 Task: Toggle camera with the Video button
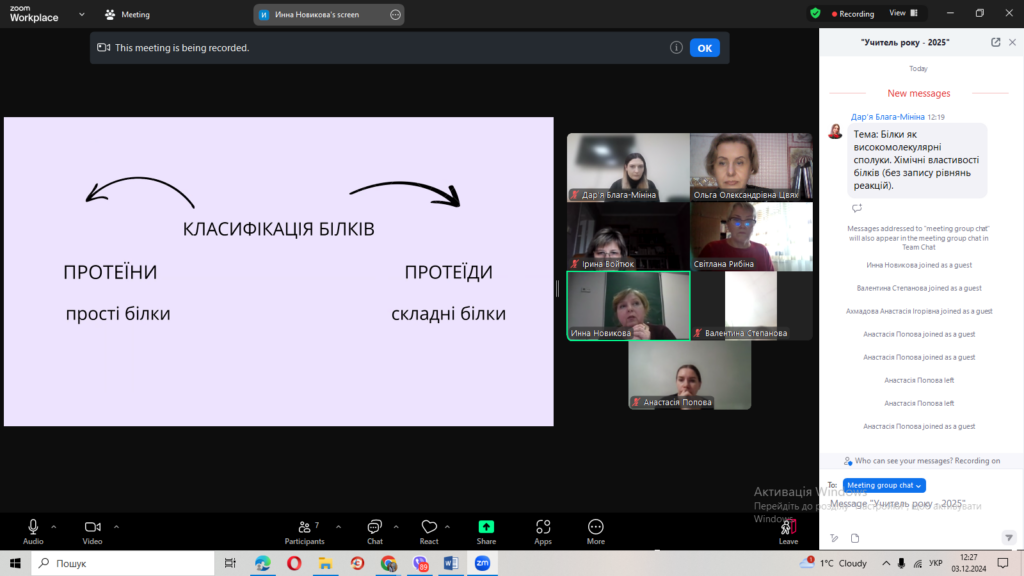click(93, 530)
